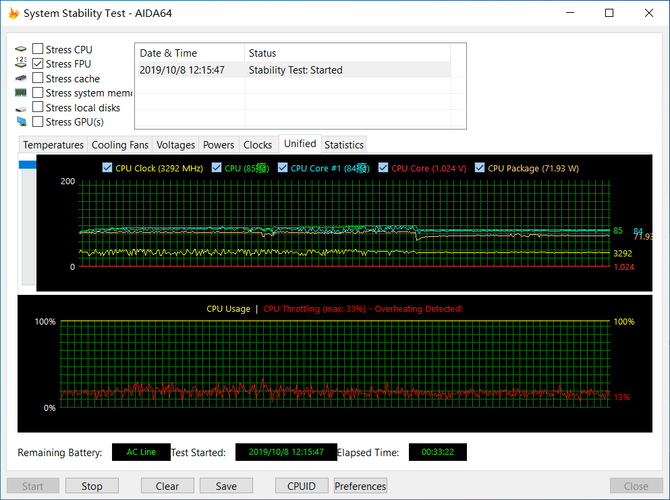Click the AIDA64 flame icon in title bar

click(x=14, y=13)
